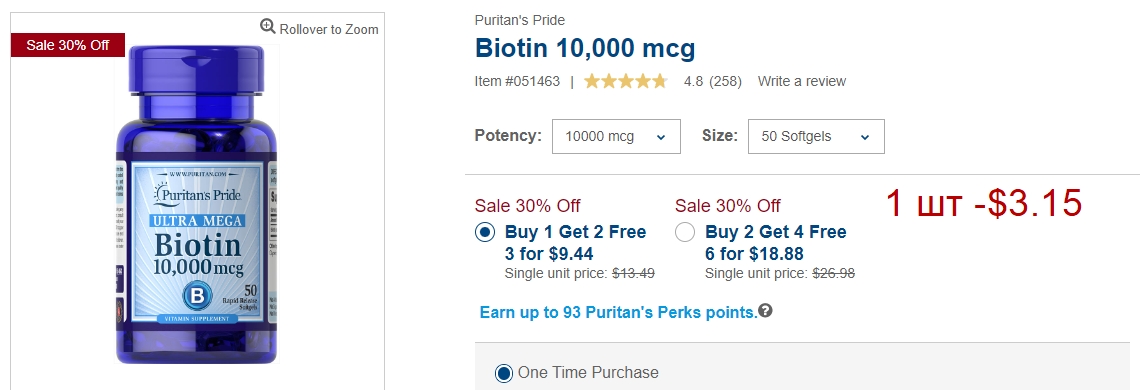Click the 3 for $9.44 offer label
The height and width of the screenshot is (390, 1144).
[549, 254]
